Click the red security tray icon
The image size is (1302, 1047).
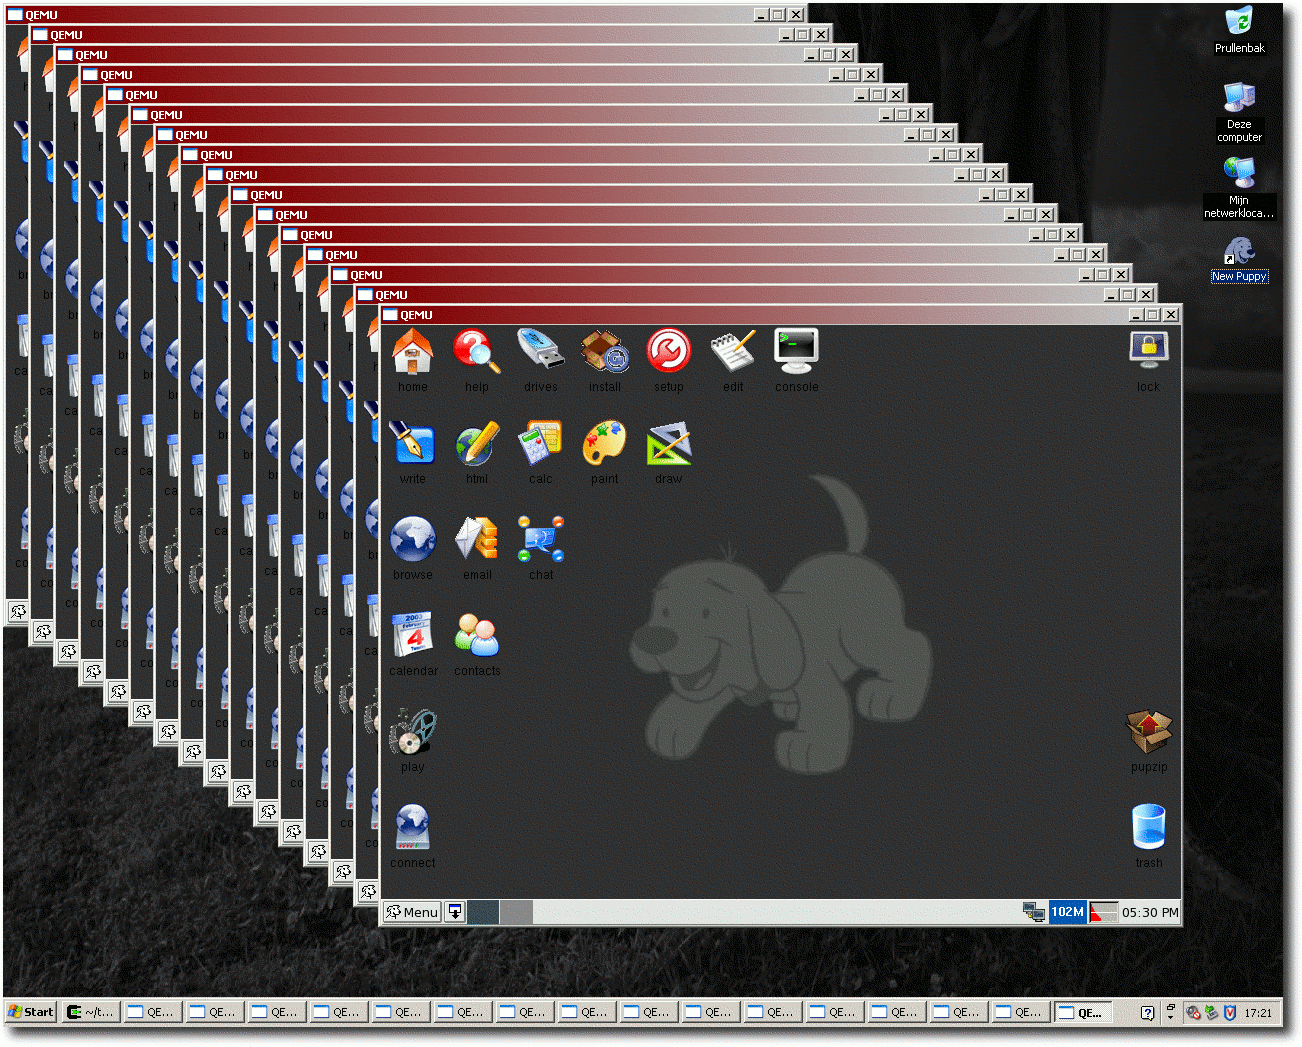click(1193, 1013)
